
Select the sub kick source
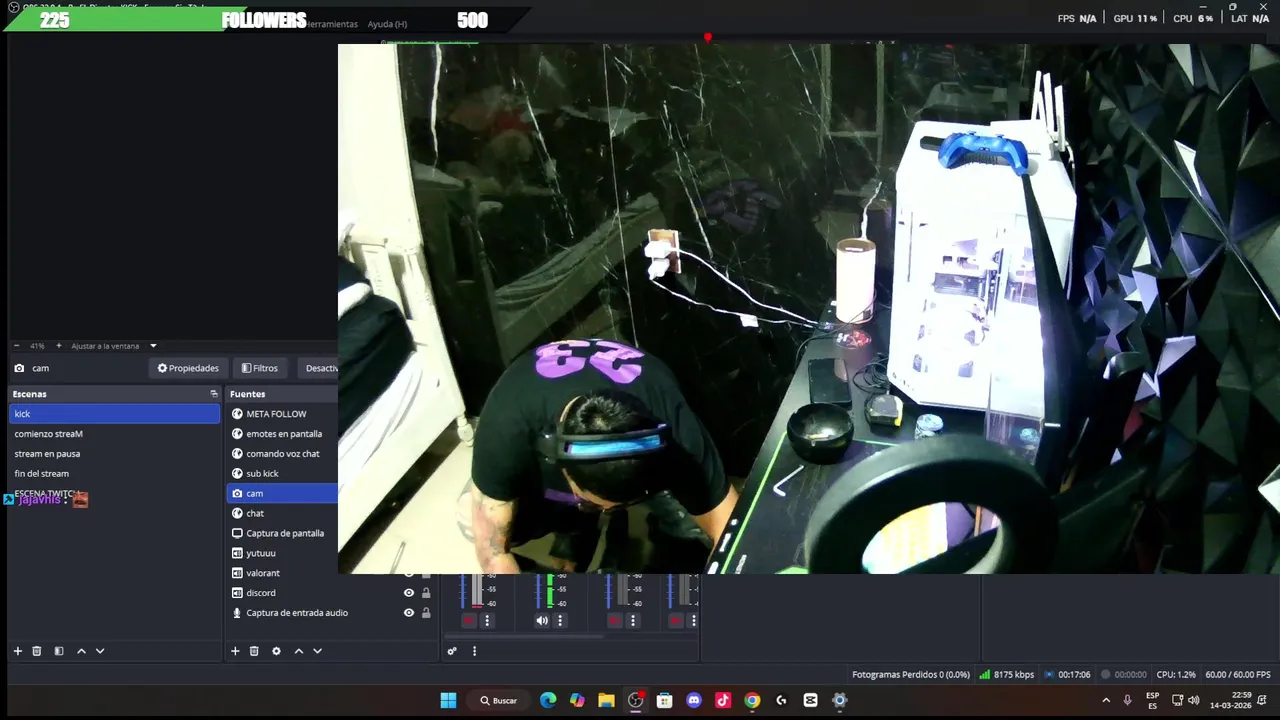(283, 473)
